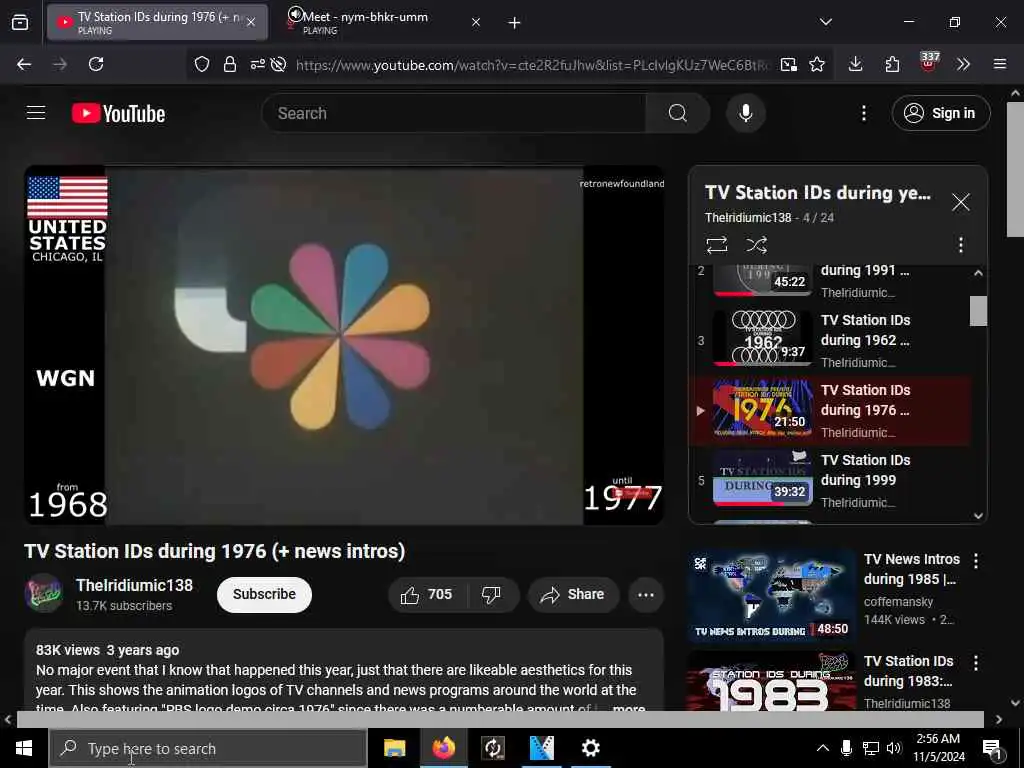Go to the YouTube home logo
The image size is (1024, 768).
pyautogui.click(x=118, y=113)
